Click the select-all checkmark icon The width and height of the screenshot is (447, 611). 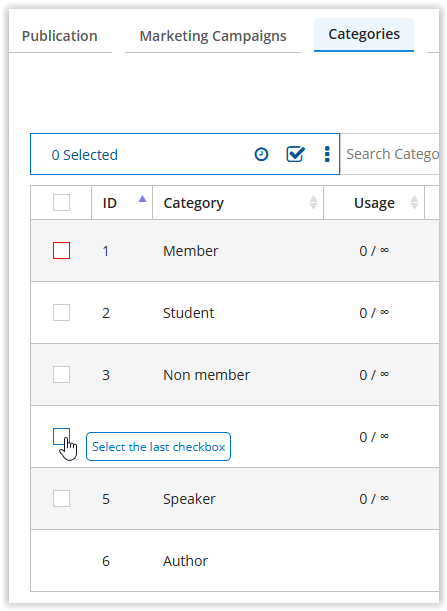295,154
